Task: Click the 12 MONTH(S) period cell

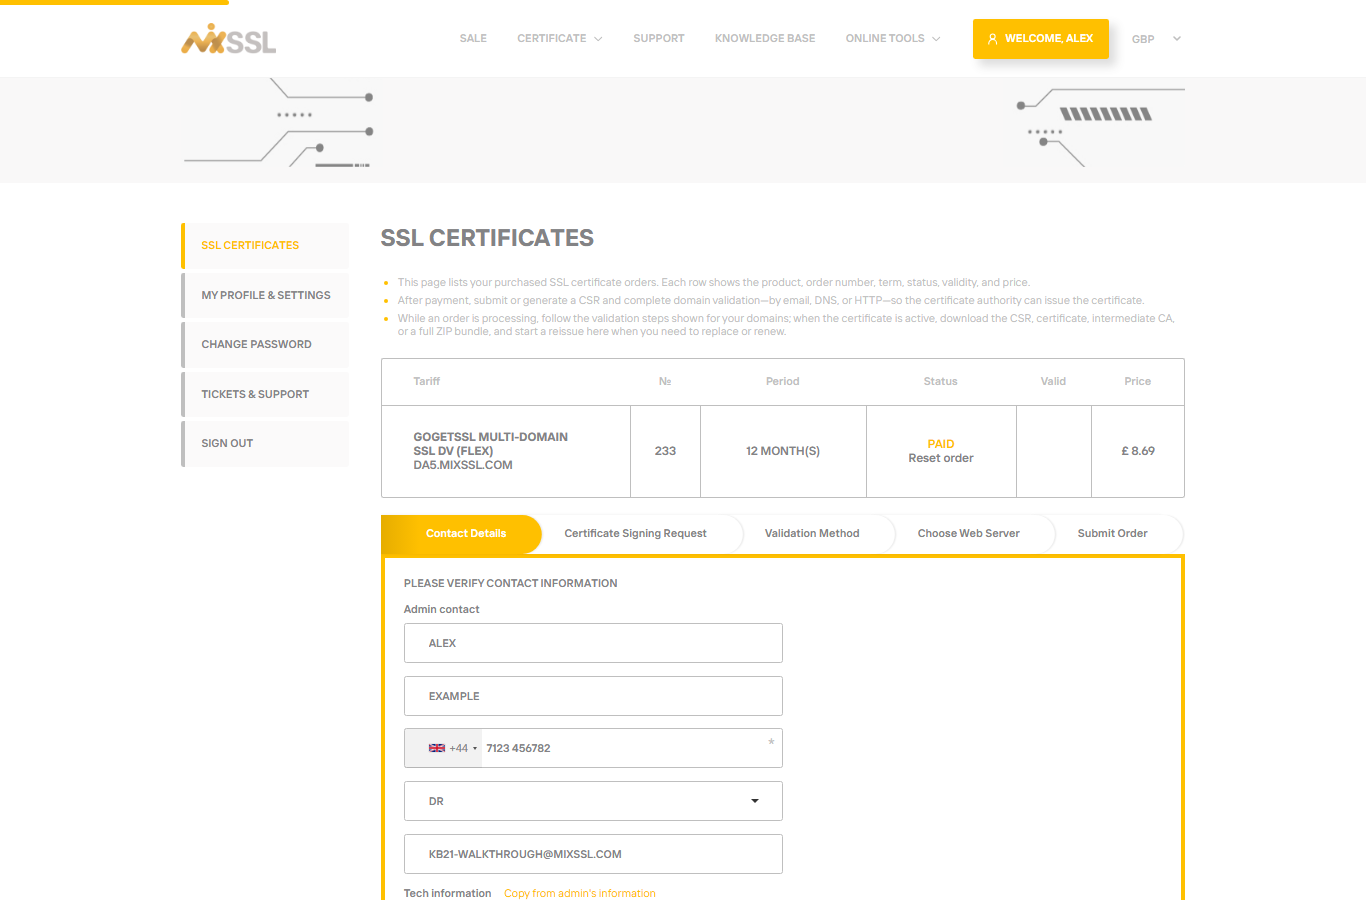Action: coord(783,451)
